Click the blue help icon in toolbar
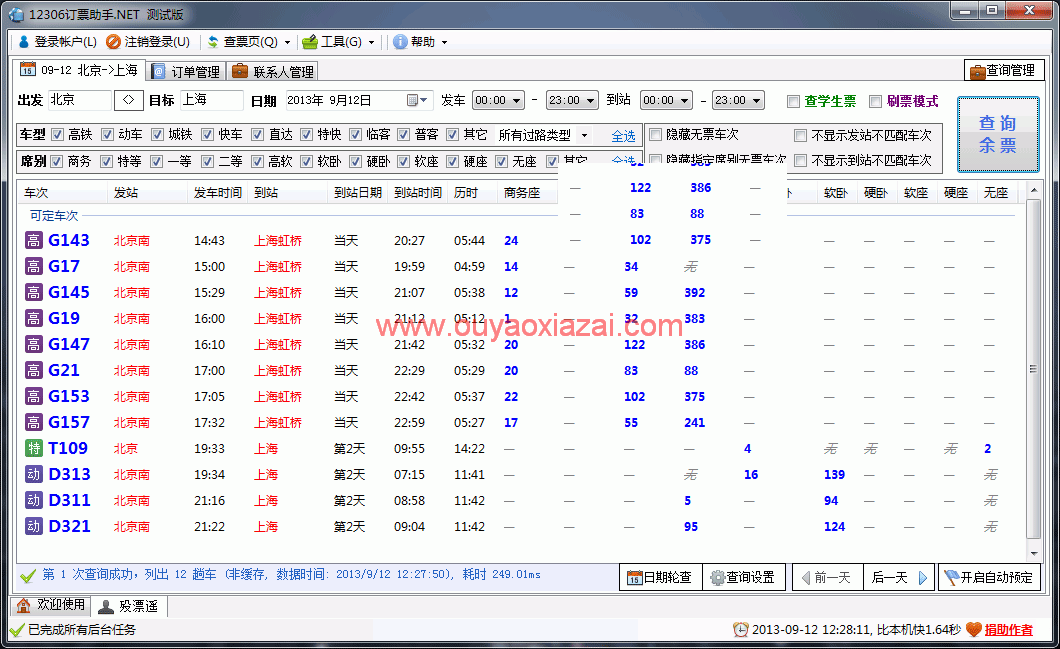 pos(400,42)
